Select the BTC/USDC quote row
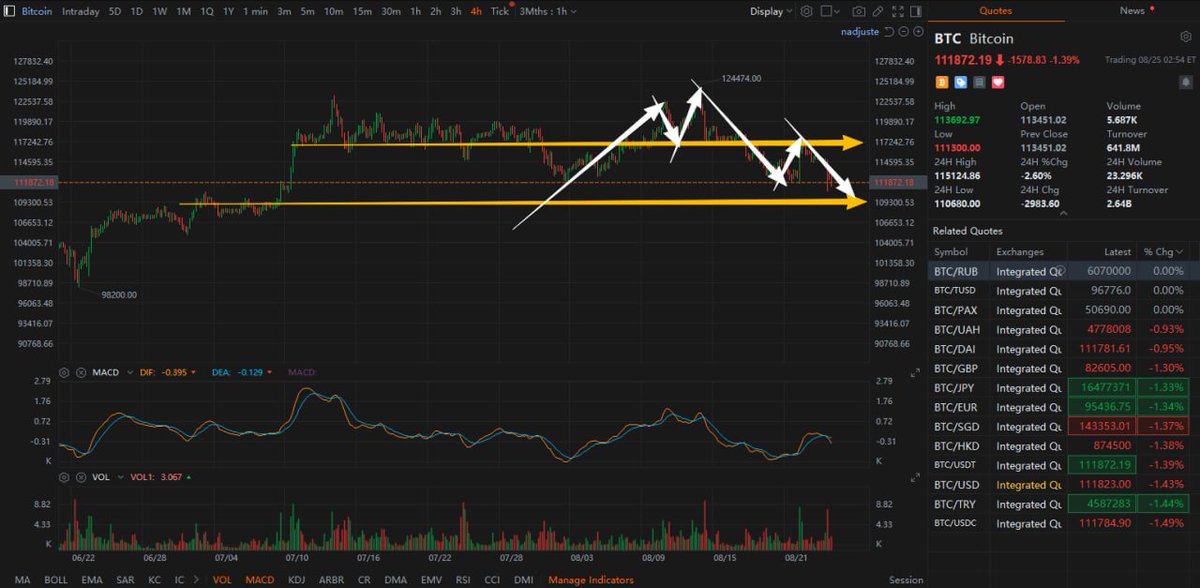 point(1064,523)
